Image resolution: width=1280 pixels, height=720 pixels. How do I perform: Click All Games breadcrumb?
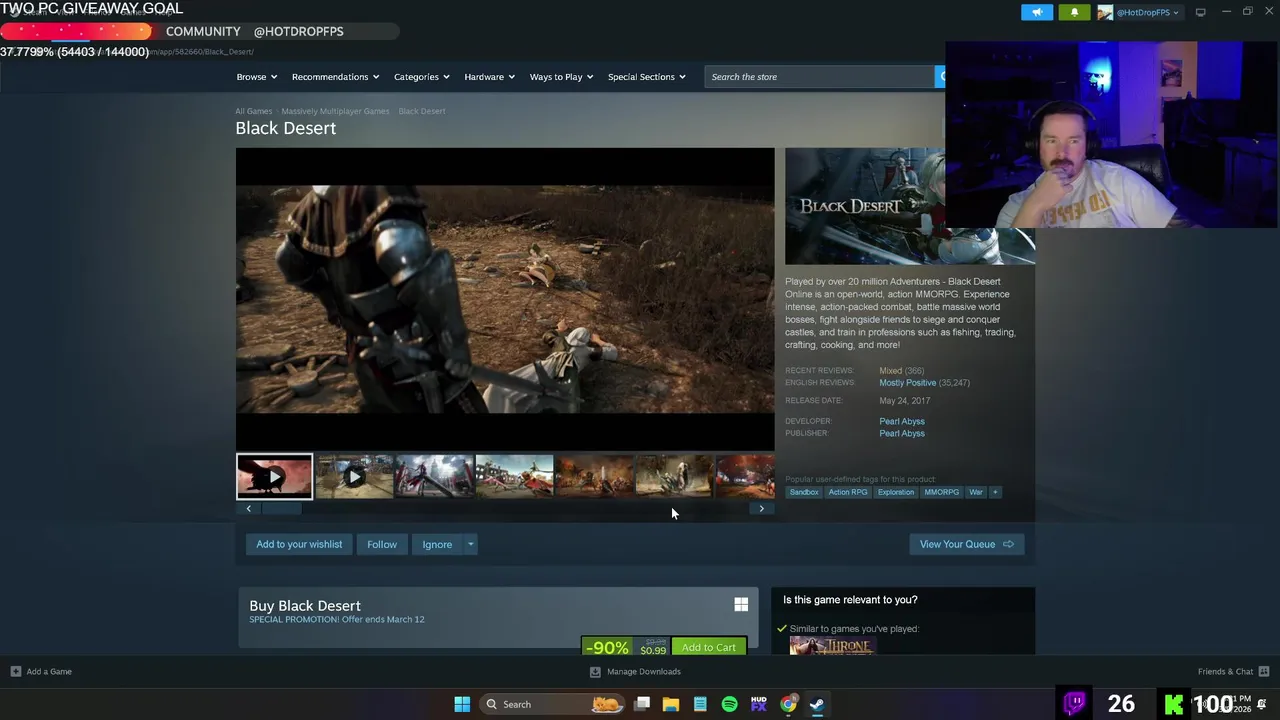tap(253, 111)
